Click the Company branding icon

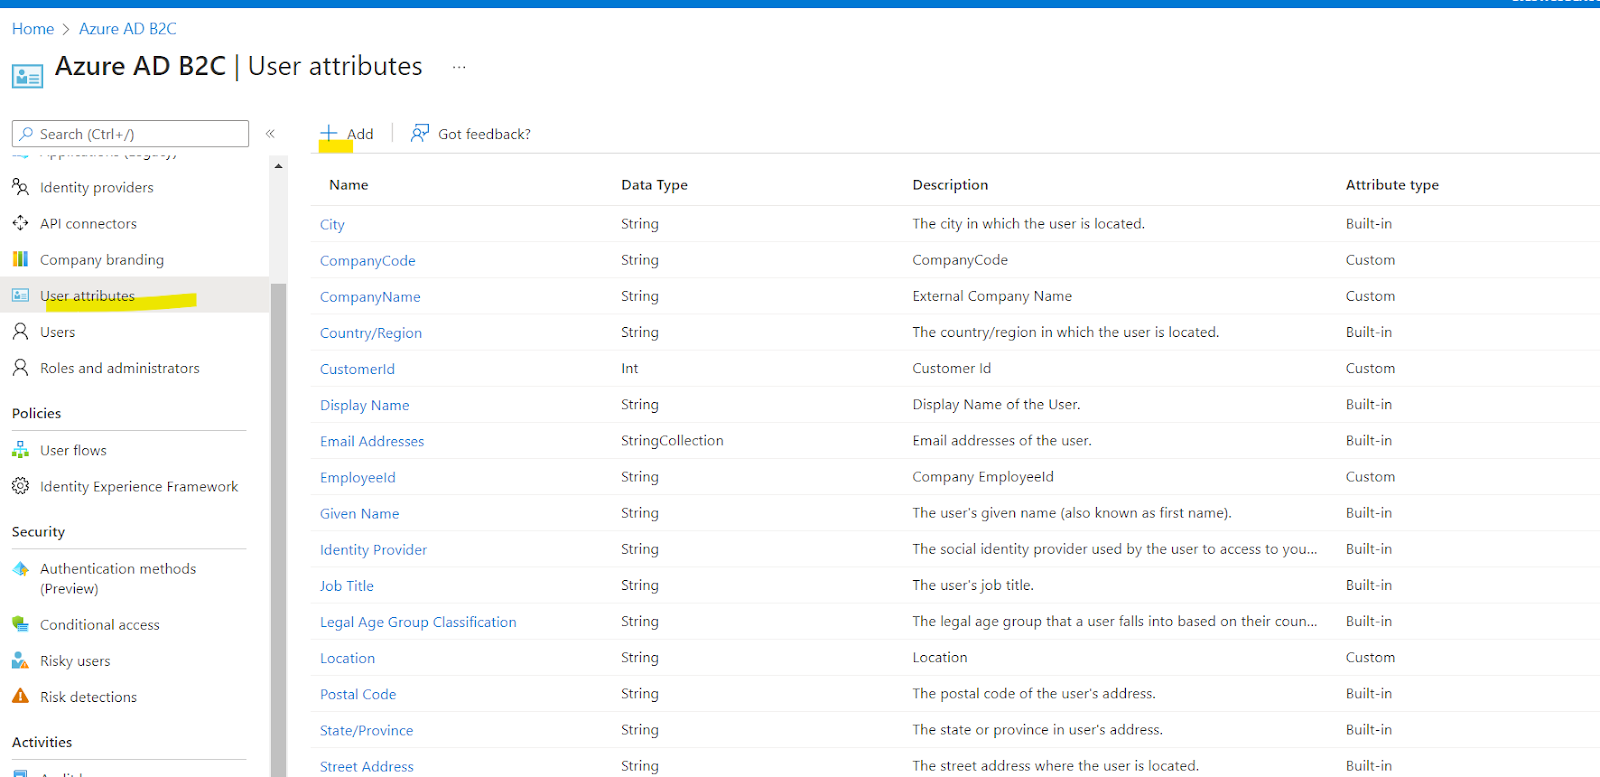[x=20, y=259]
